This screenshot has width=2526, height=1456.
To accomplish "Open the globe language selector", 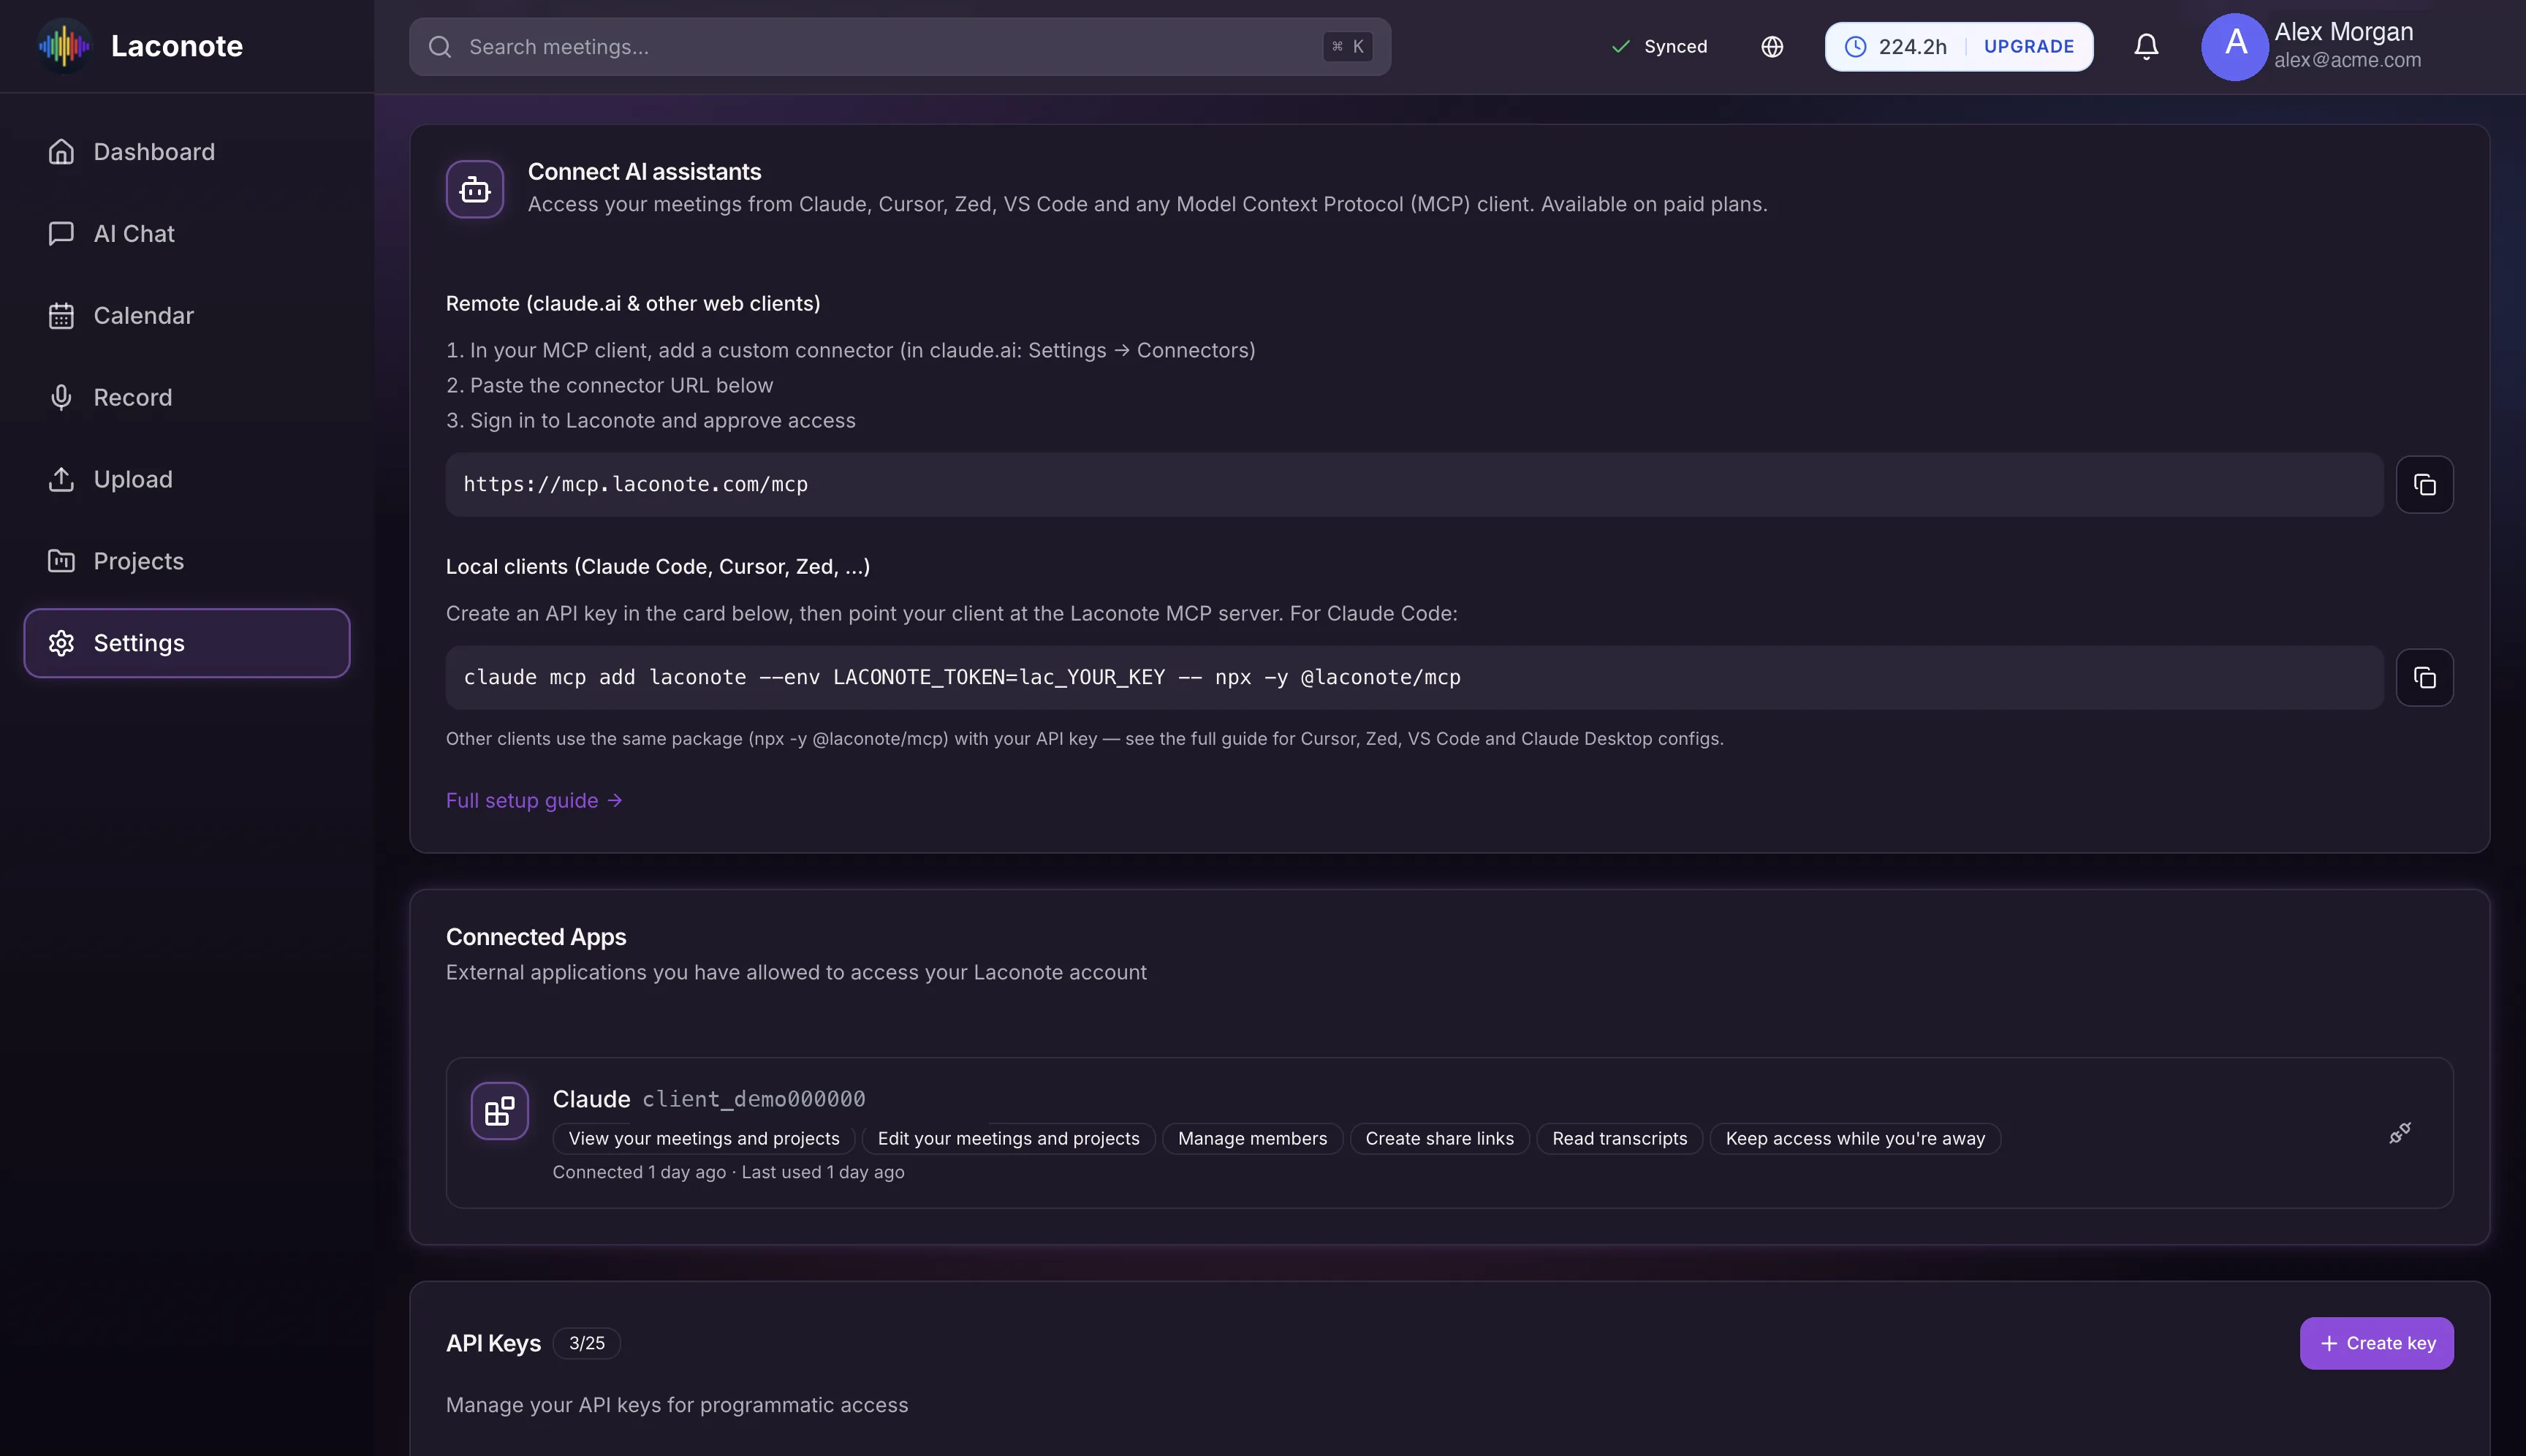I will click(1772, 47).
